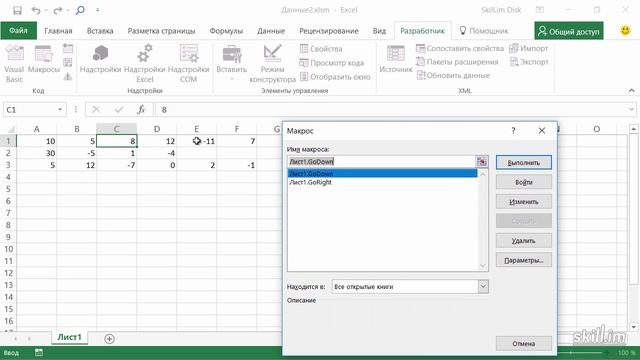This screenshot has width=640, height=360.
Task: Save the workbook
Action: point(17,10)
